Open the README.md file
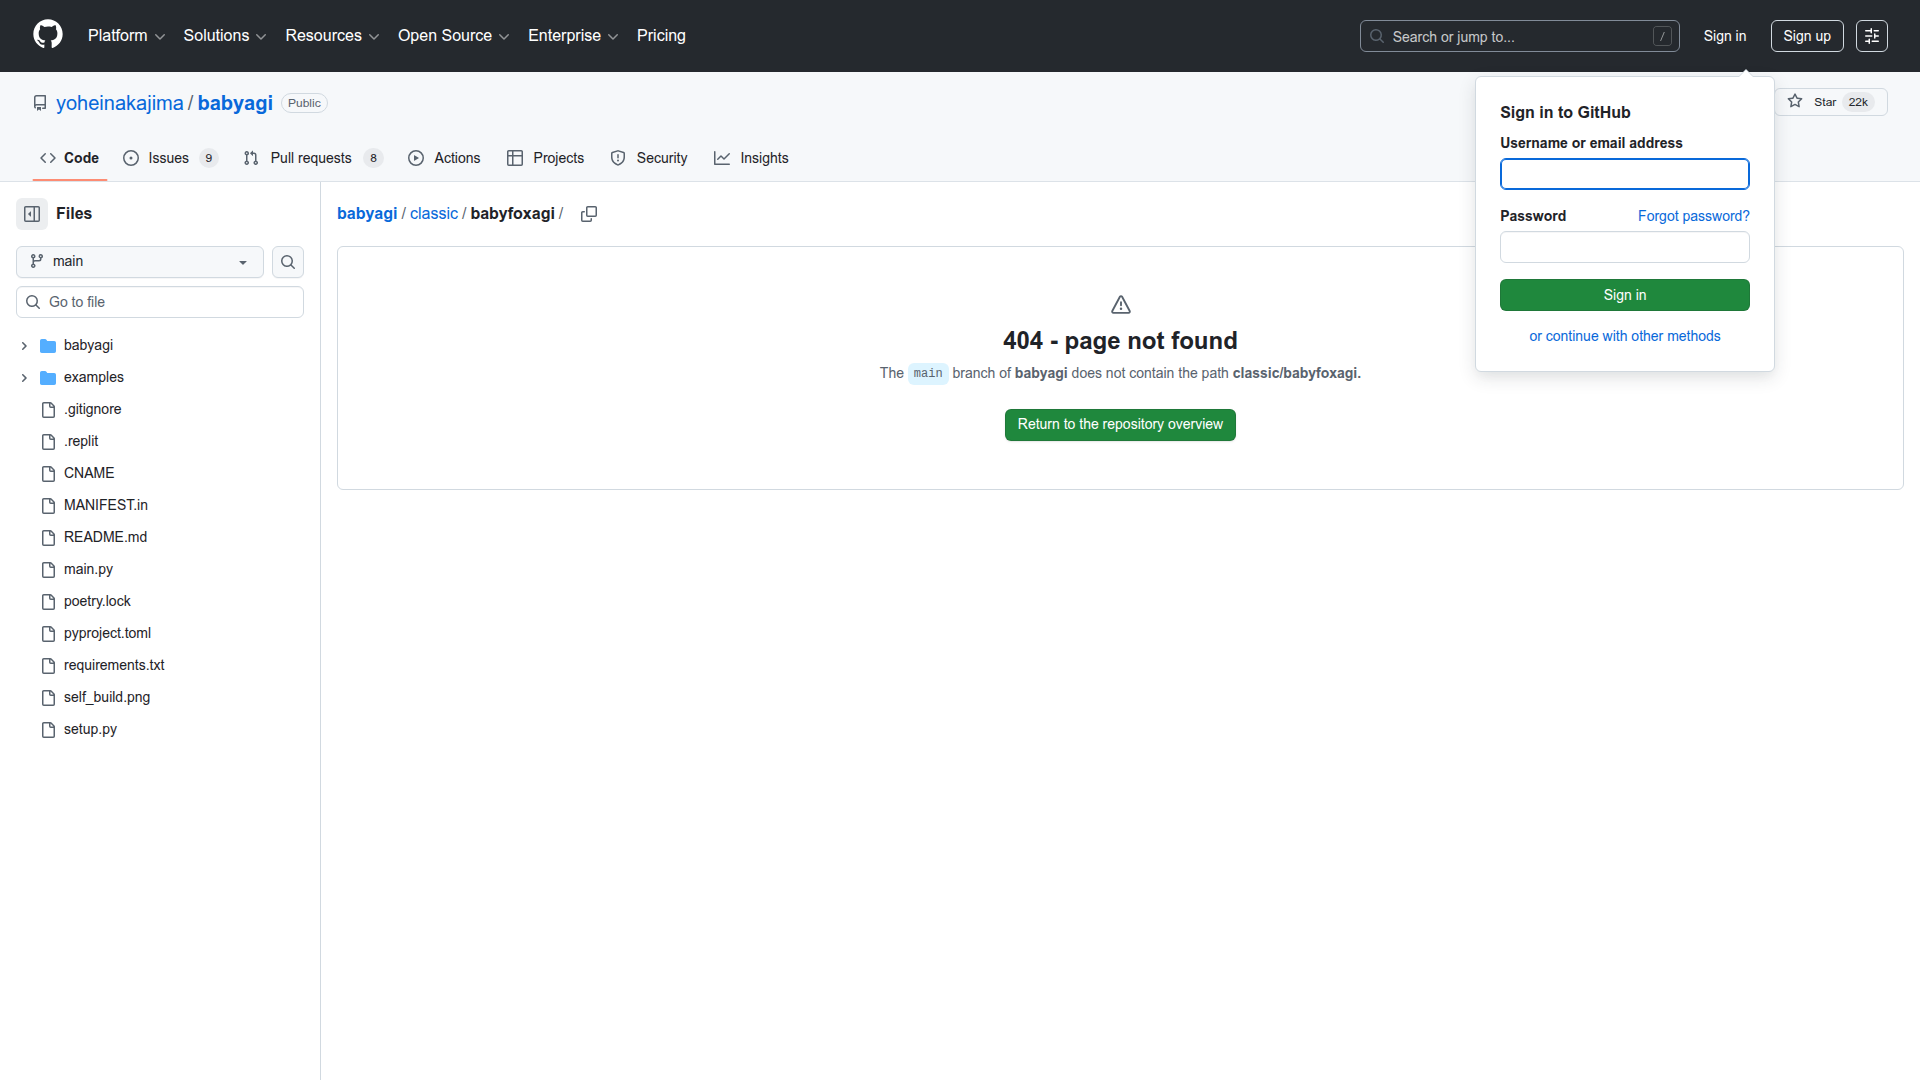The width and height of the screenshot is (1920, 1080). pos(105,537)
